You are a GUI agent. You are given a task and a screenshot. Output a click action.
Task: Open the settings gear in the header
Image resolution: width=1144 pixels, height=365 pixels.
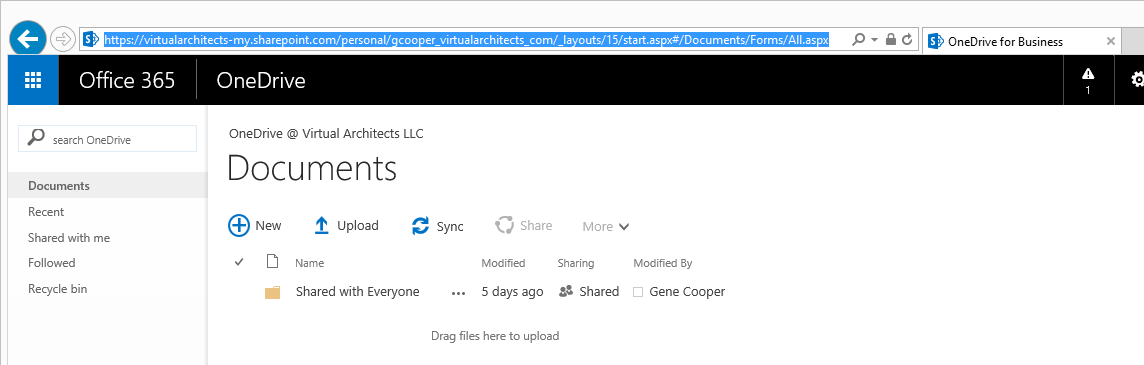tap(1137, 80)
